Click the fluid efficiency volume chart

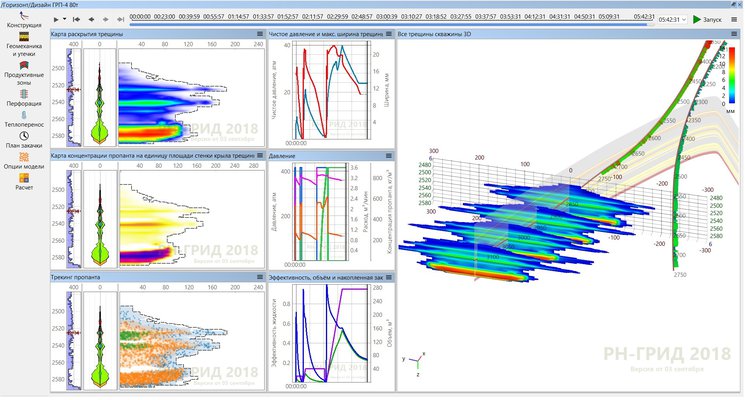(330, 333)
